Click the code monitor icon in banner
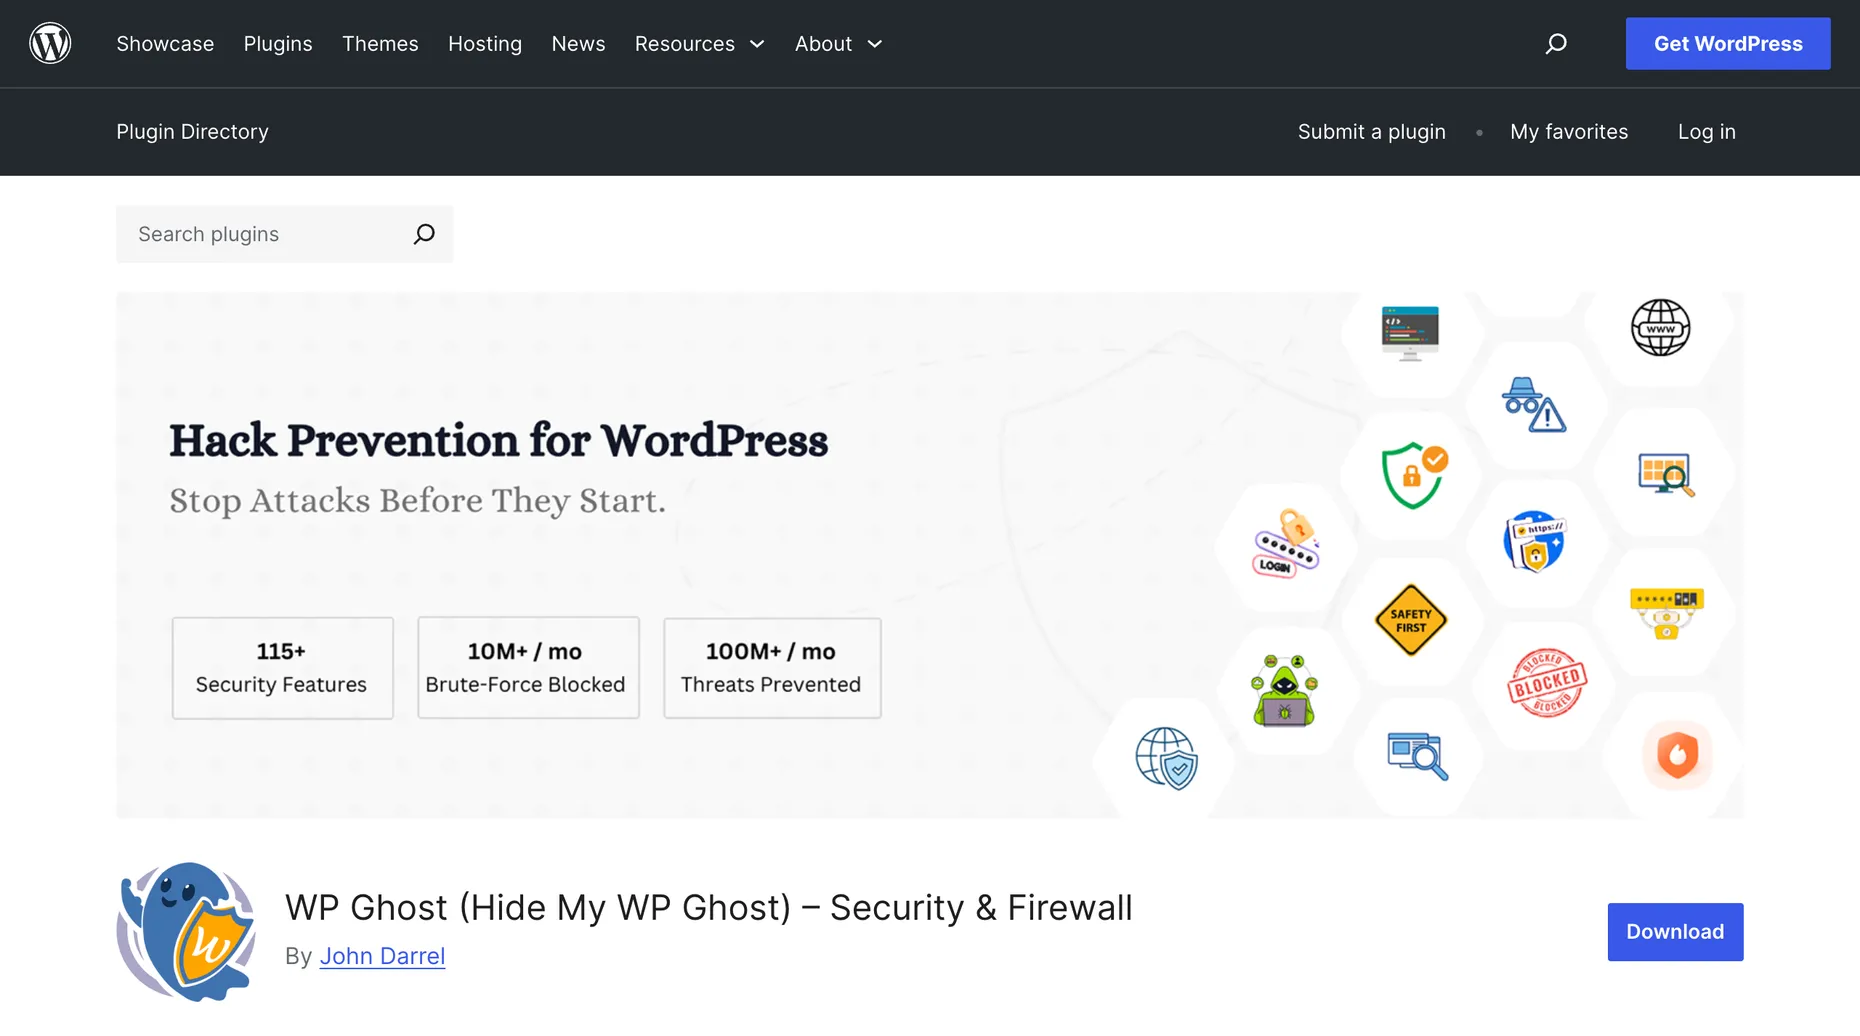1860x1036 pixels. [x=1410, y=333]
